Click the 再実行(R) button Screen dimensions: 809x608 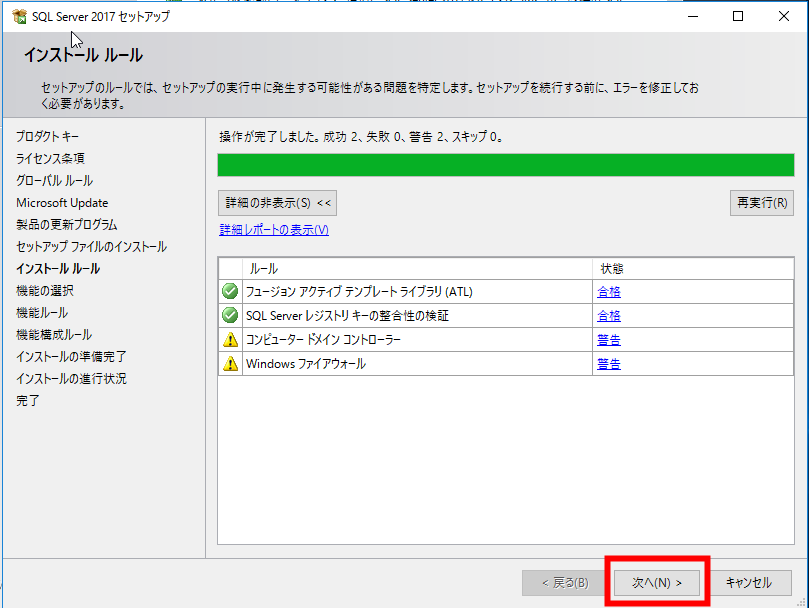[x=762, y=203]
